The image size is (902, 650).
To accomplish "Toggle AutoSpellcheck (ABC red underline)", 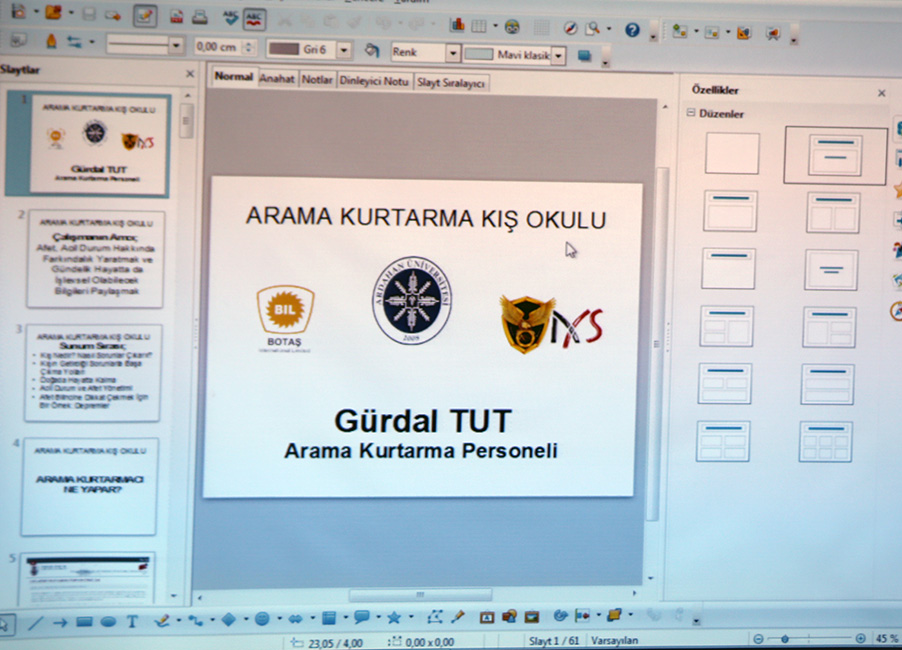I will [x=254, y=20].
